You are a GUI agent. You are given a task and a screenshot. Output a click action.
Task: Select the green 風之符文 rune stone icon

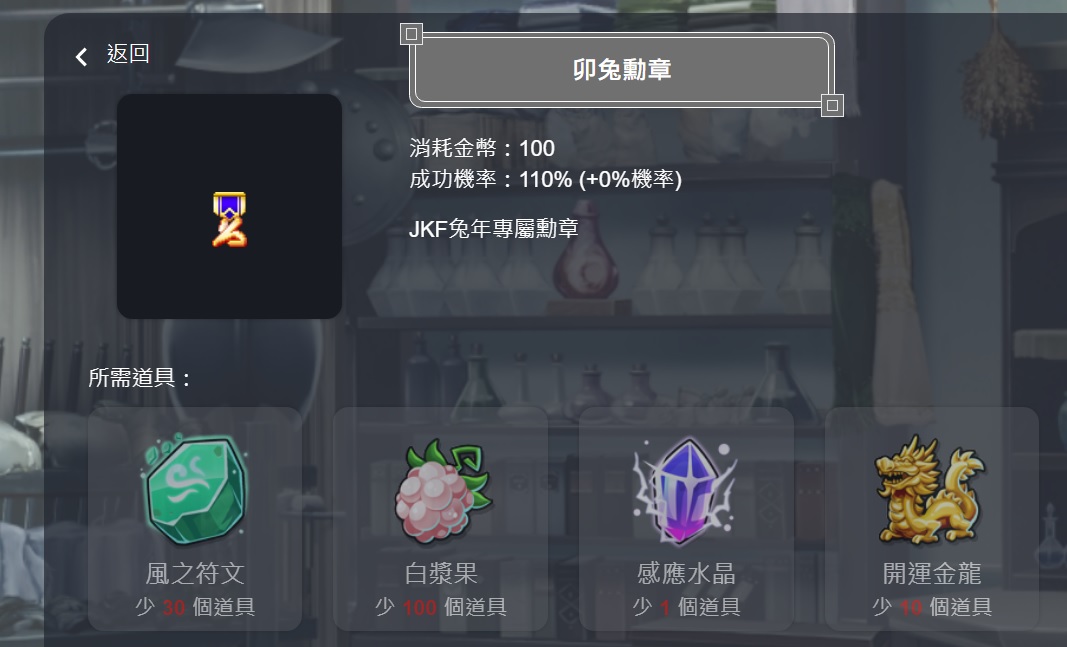(195, 489)
